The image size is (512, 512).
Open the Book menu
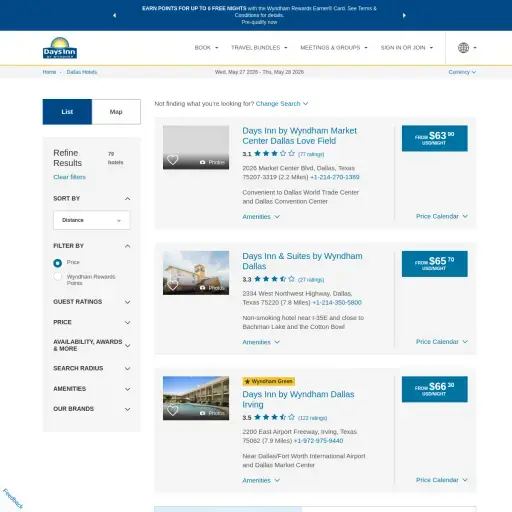[206, 48]
